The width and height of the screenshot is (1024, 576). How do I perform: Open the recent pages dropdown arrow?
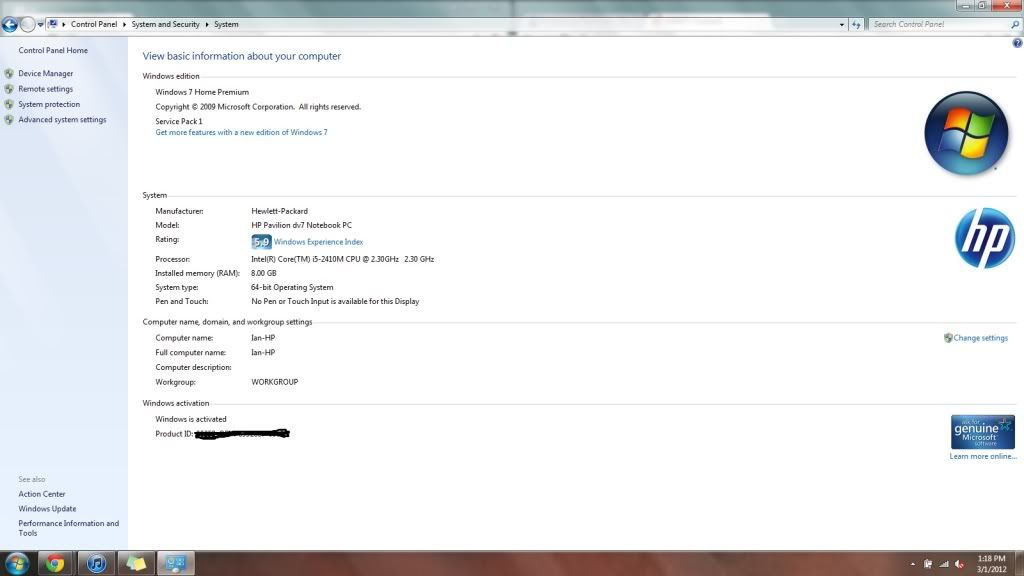point(40,24)
